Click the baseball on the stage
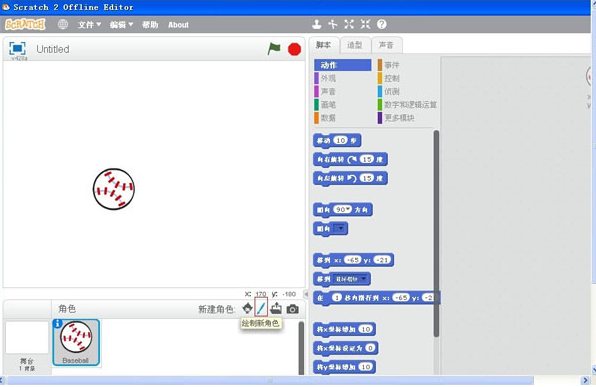 click(114, 189)
